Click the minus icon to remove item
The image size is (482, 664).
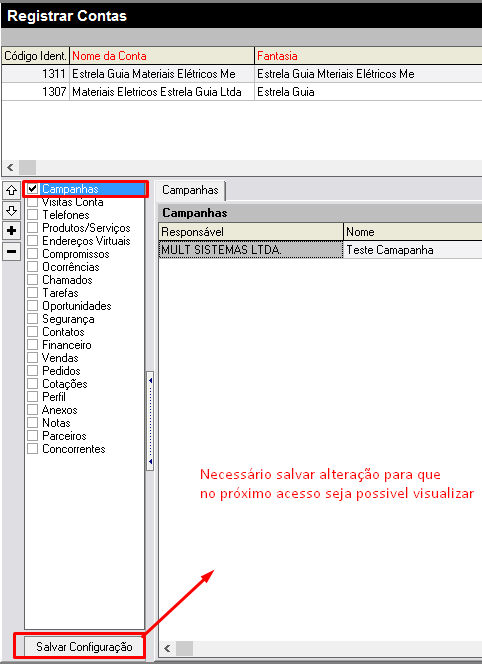11,252
